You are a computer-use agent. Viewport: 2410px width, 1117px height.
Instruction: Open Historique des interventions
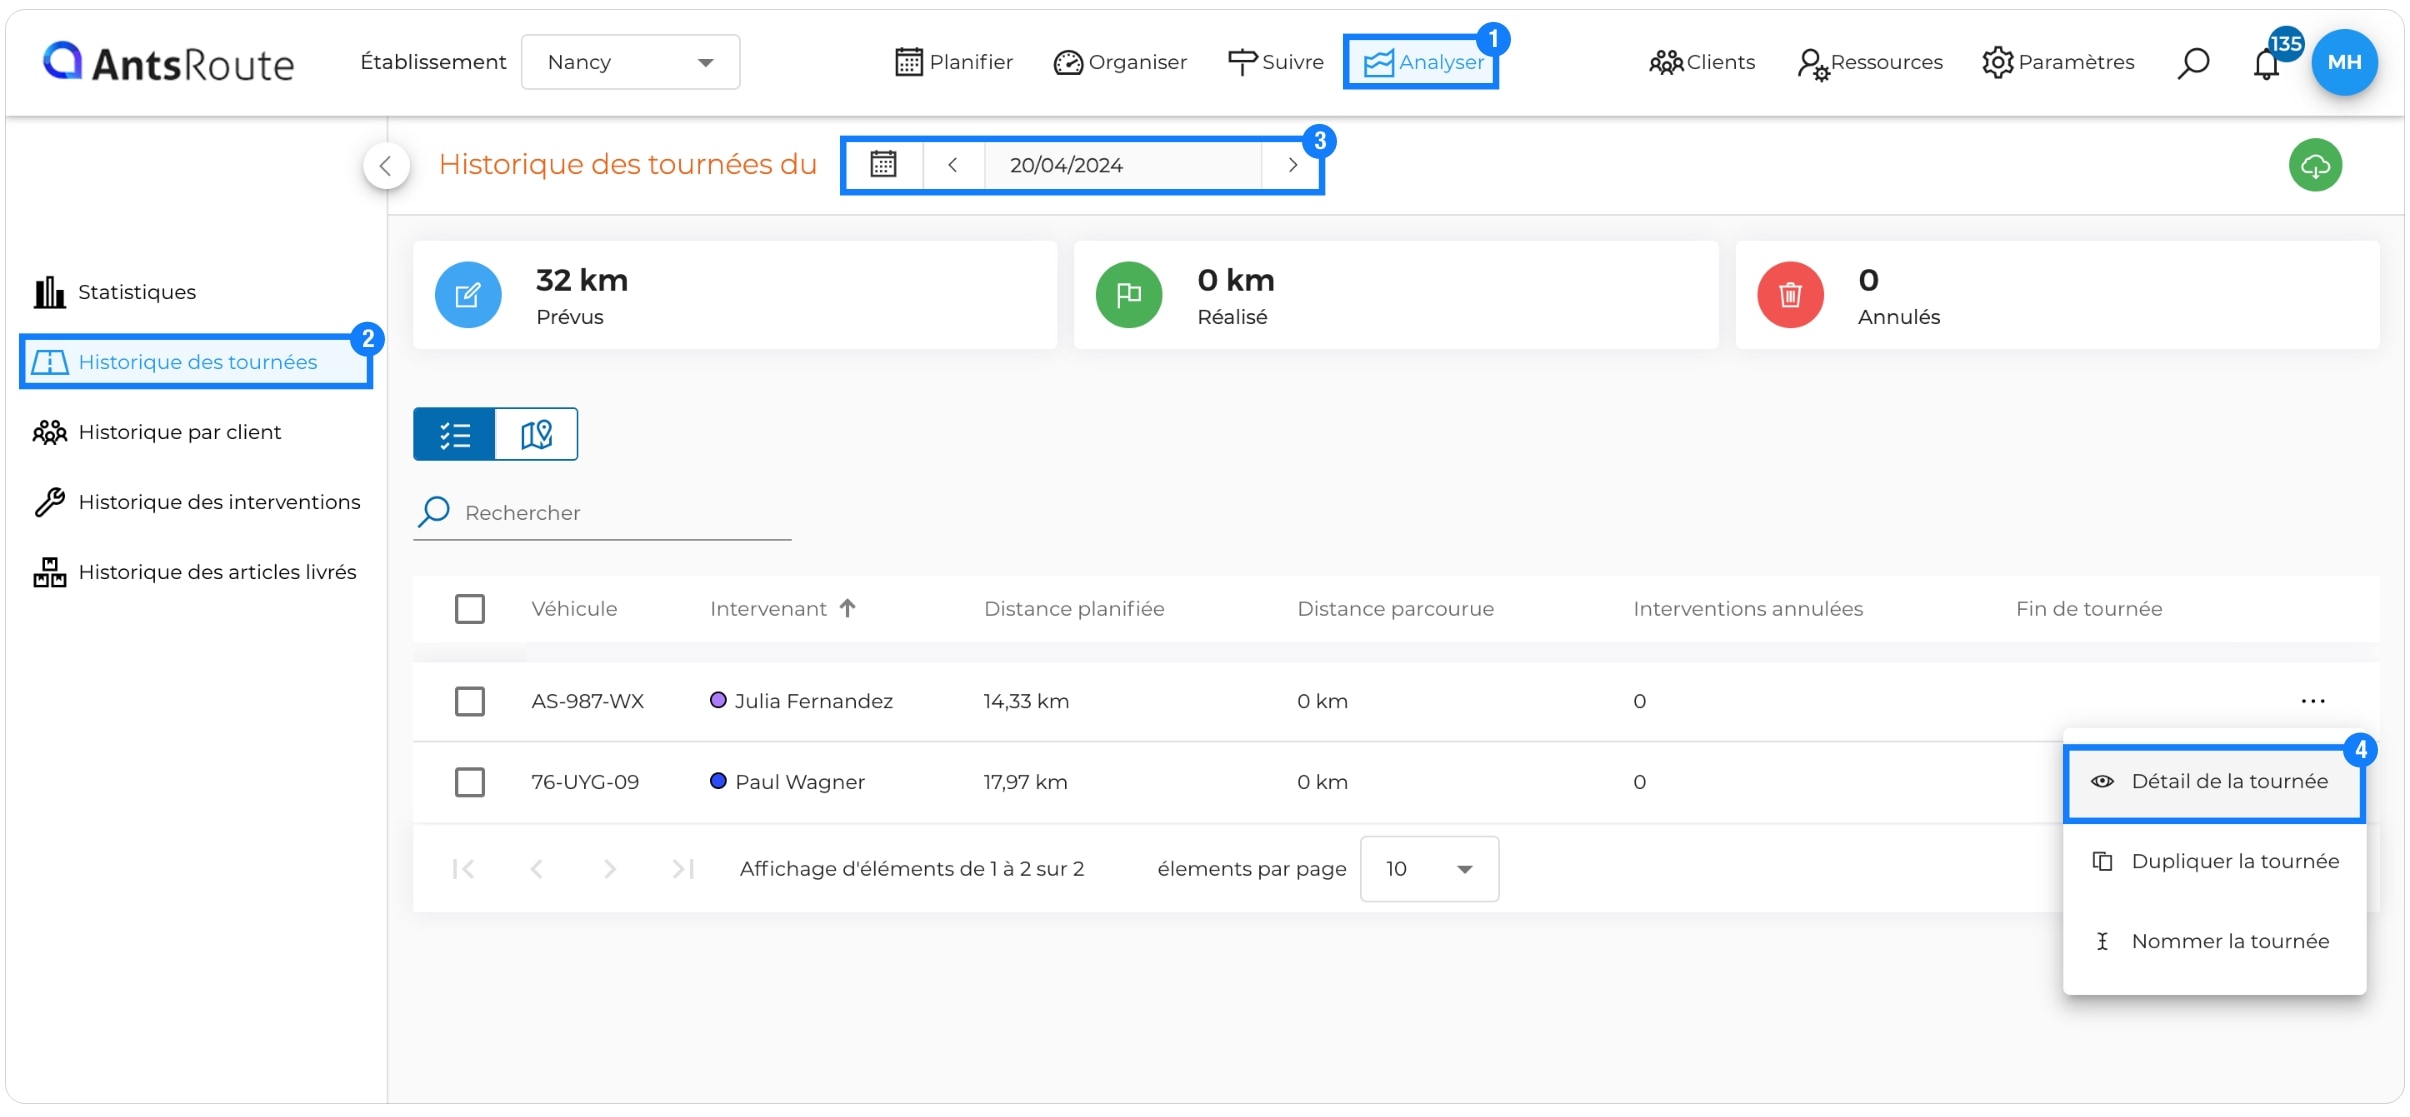[x=197, y=502]
